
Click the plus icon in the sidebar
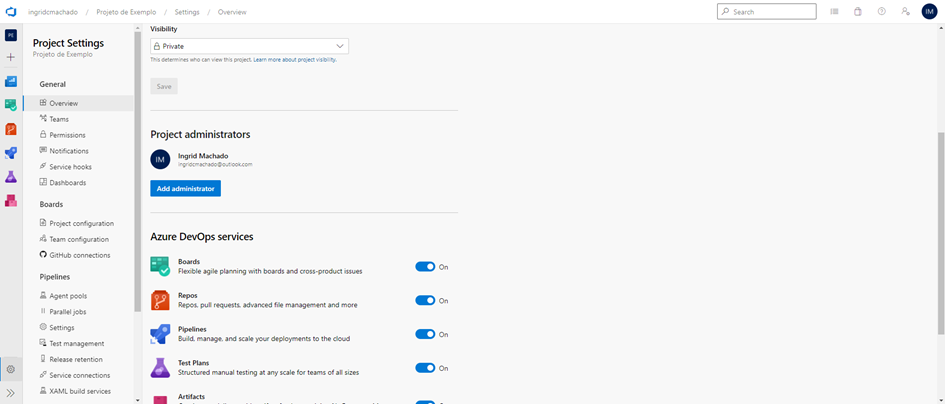tap(11, 57)
